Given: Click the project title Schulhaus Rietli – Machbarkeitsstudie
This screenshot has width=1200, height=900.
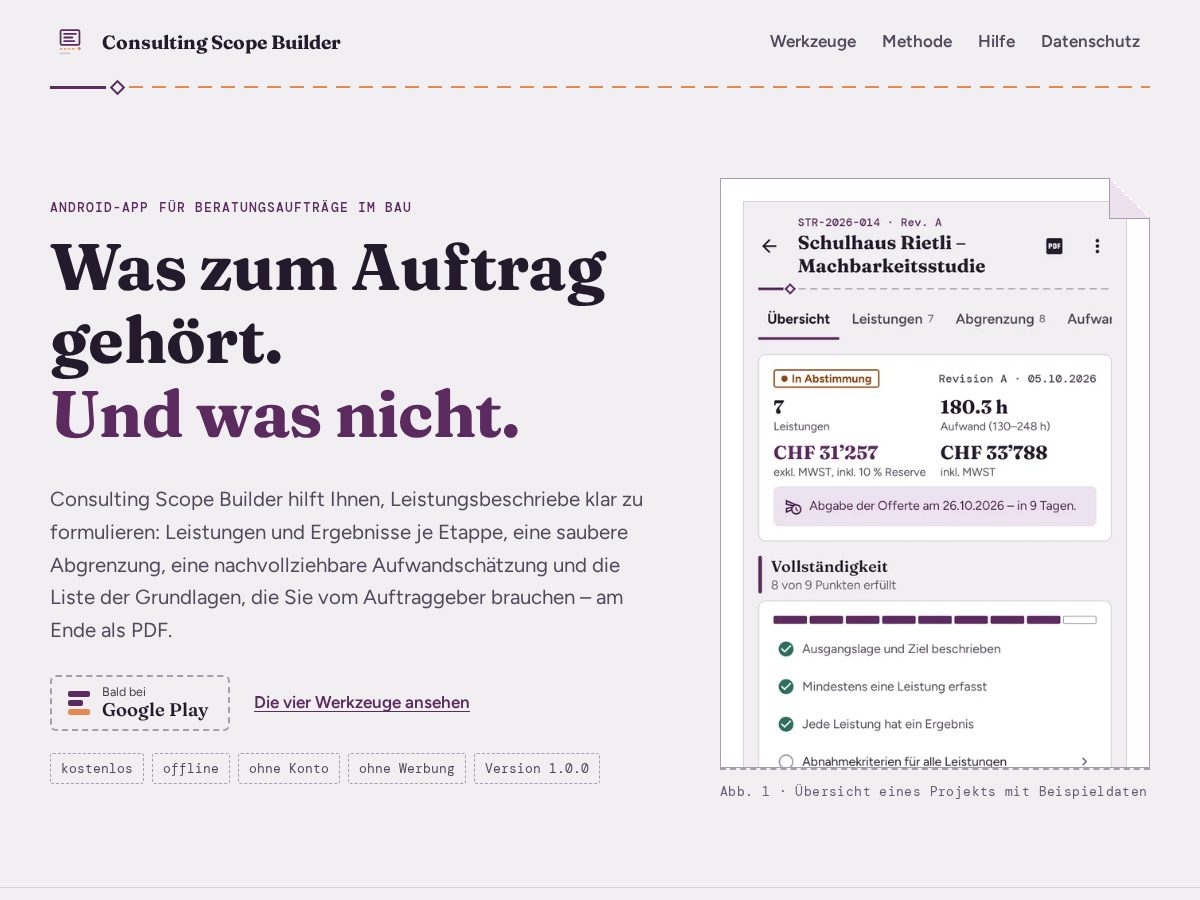Looking at the screenshot, I should (x=891, y=254).
